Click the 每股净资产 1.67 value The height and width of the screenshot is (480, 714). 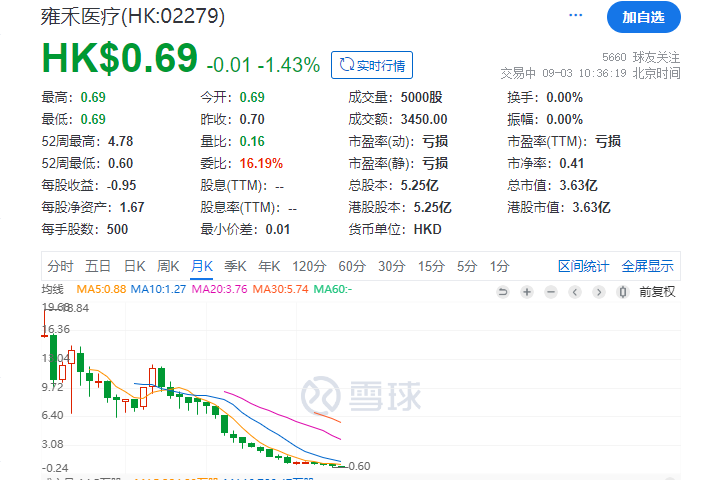132,207
